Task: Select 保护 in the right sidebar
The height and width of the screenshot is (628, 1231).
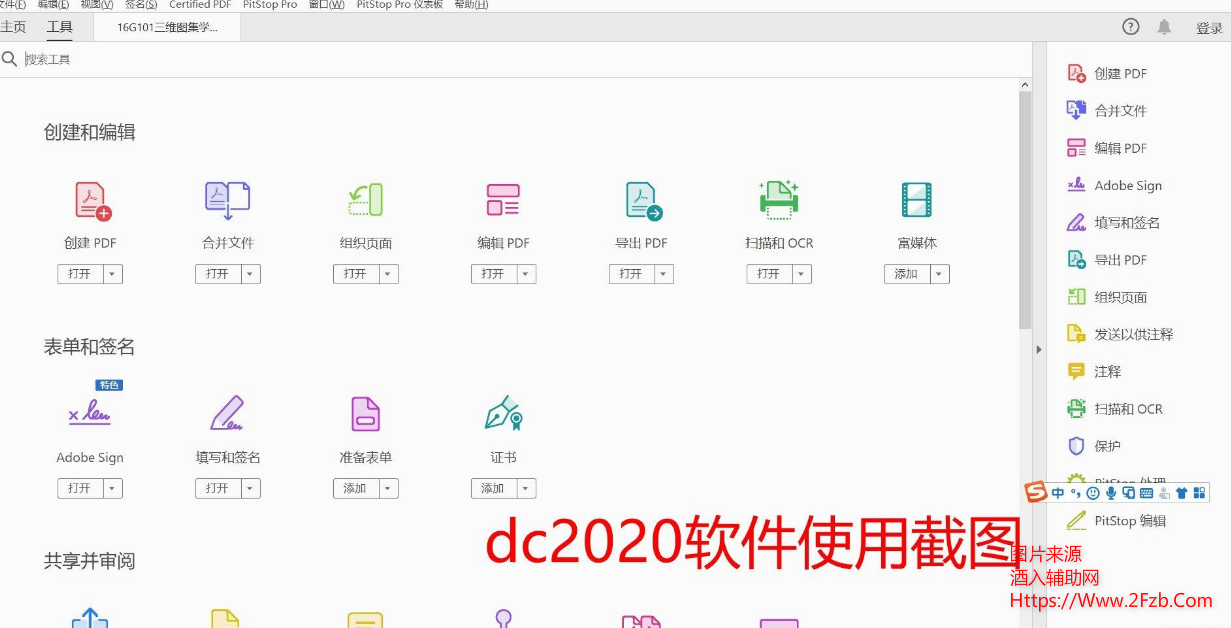Action: pos(1107,446)
